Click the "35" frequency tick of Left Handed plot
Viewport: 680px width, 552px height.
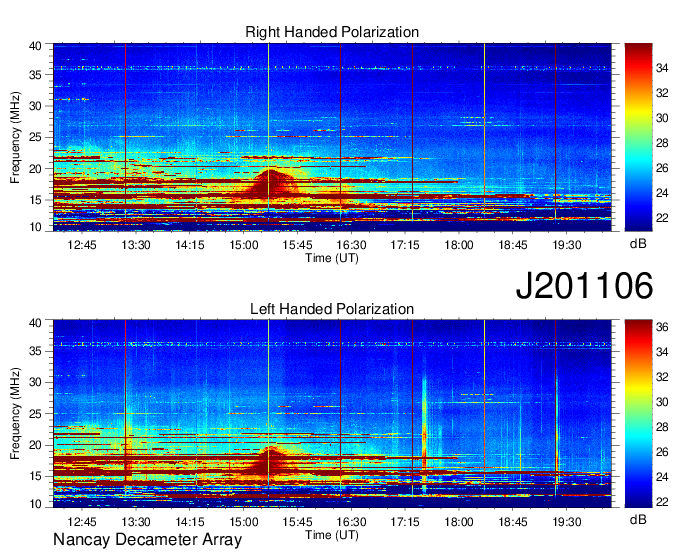pyautogui.click(x=36, y=351)
